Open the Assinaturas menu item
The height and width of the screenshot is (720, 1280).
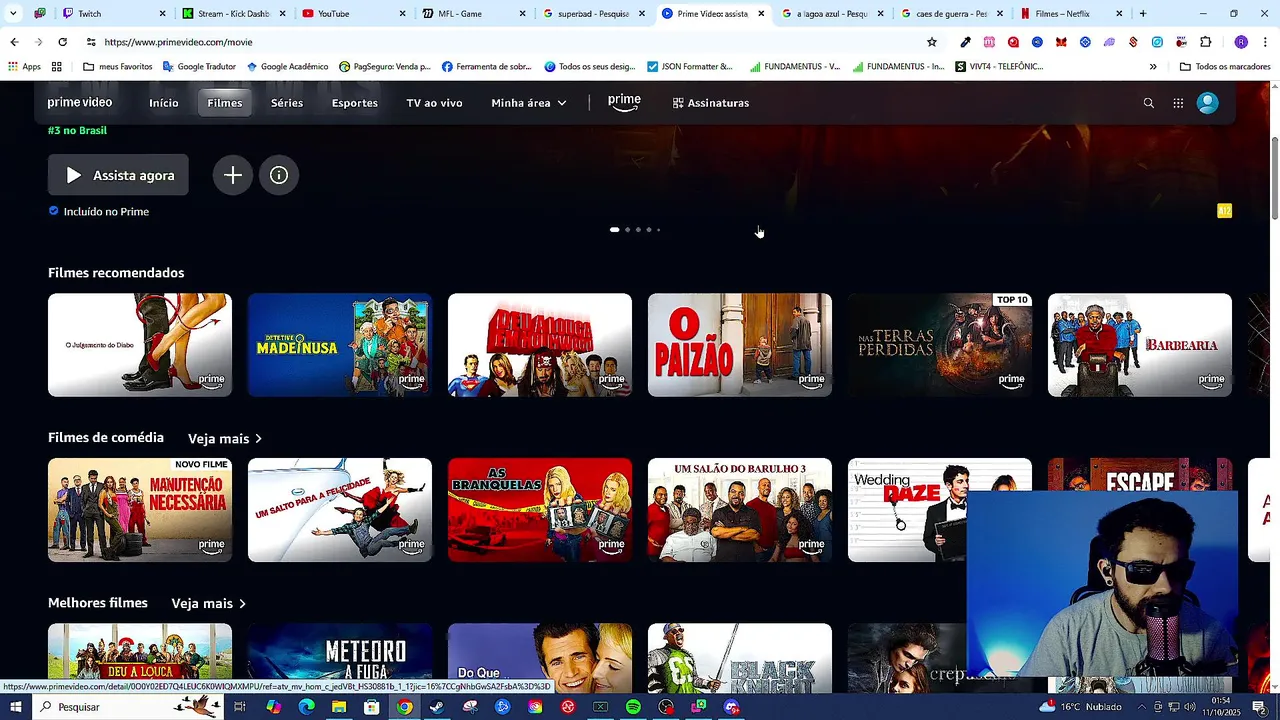coord(711,103)
